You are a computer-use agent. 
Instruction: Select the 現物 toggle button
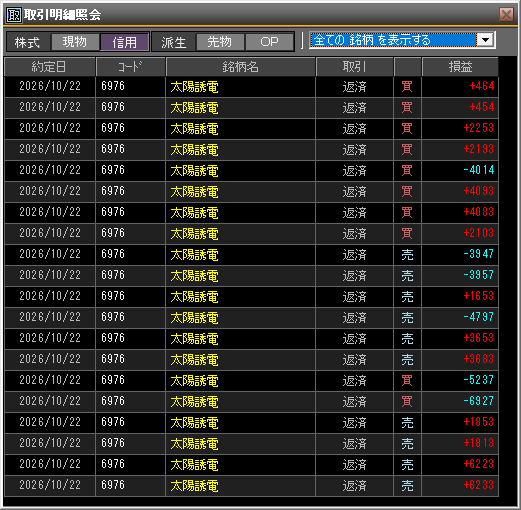[x=75, y=42]
